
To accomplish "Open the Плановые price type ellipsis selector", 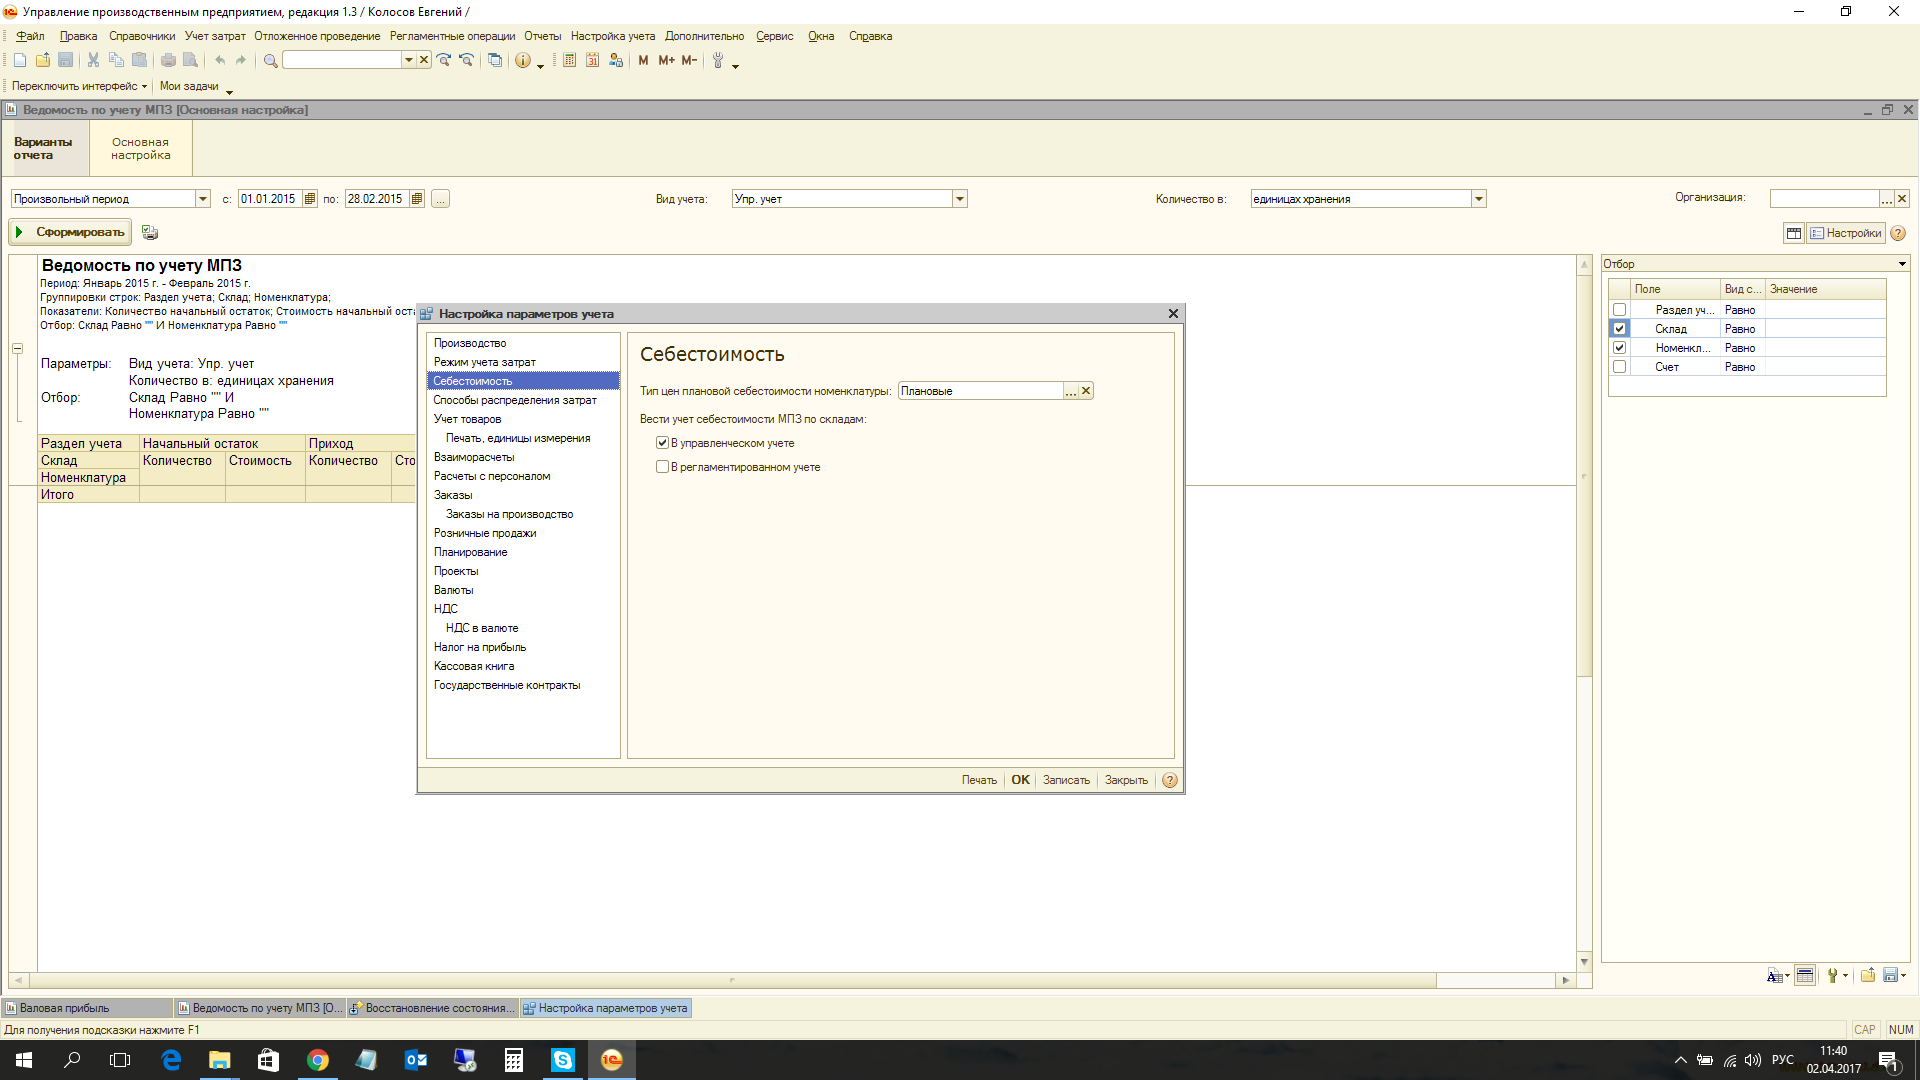I will (x=1071, y=391).
